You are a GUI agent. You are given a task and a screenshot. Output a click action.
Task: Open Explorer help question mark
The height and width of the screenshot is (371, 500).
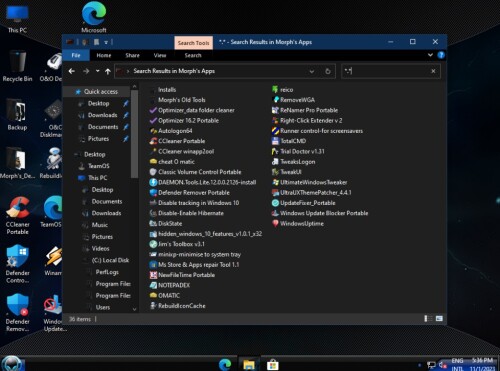[x=441, y=55]
